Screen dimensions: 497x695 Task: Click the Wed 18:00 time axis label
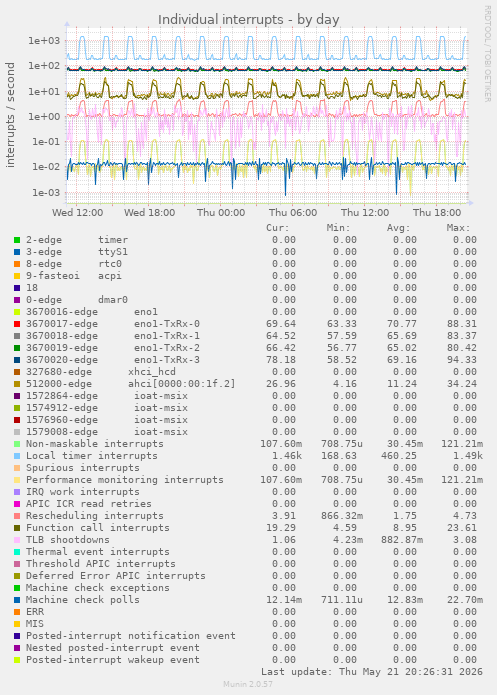(149, 212)
